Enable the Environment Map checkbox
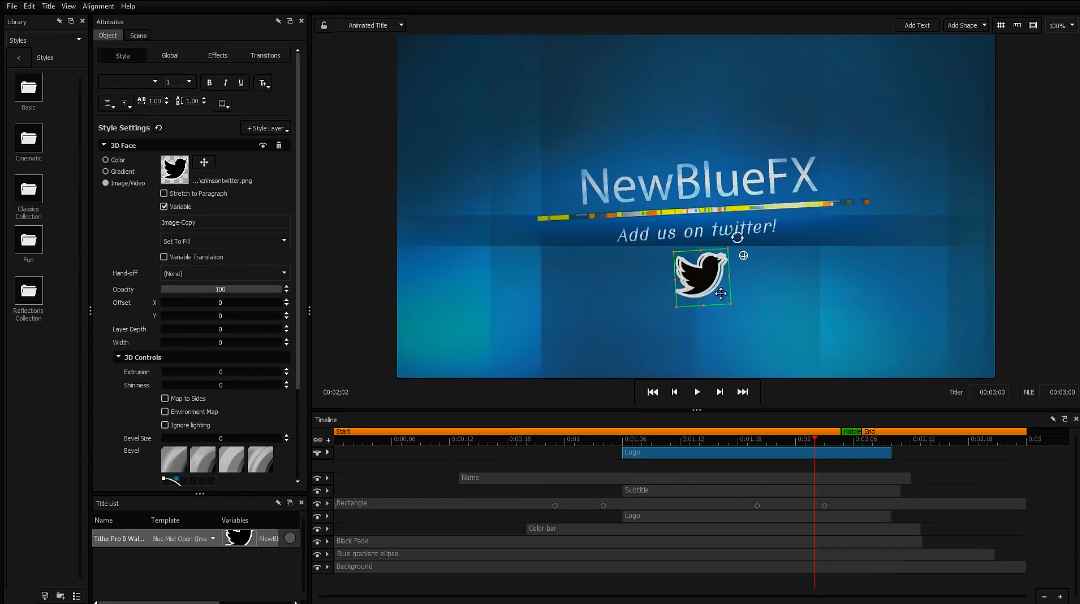1080x604 pixels. [165, 412]
